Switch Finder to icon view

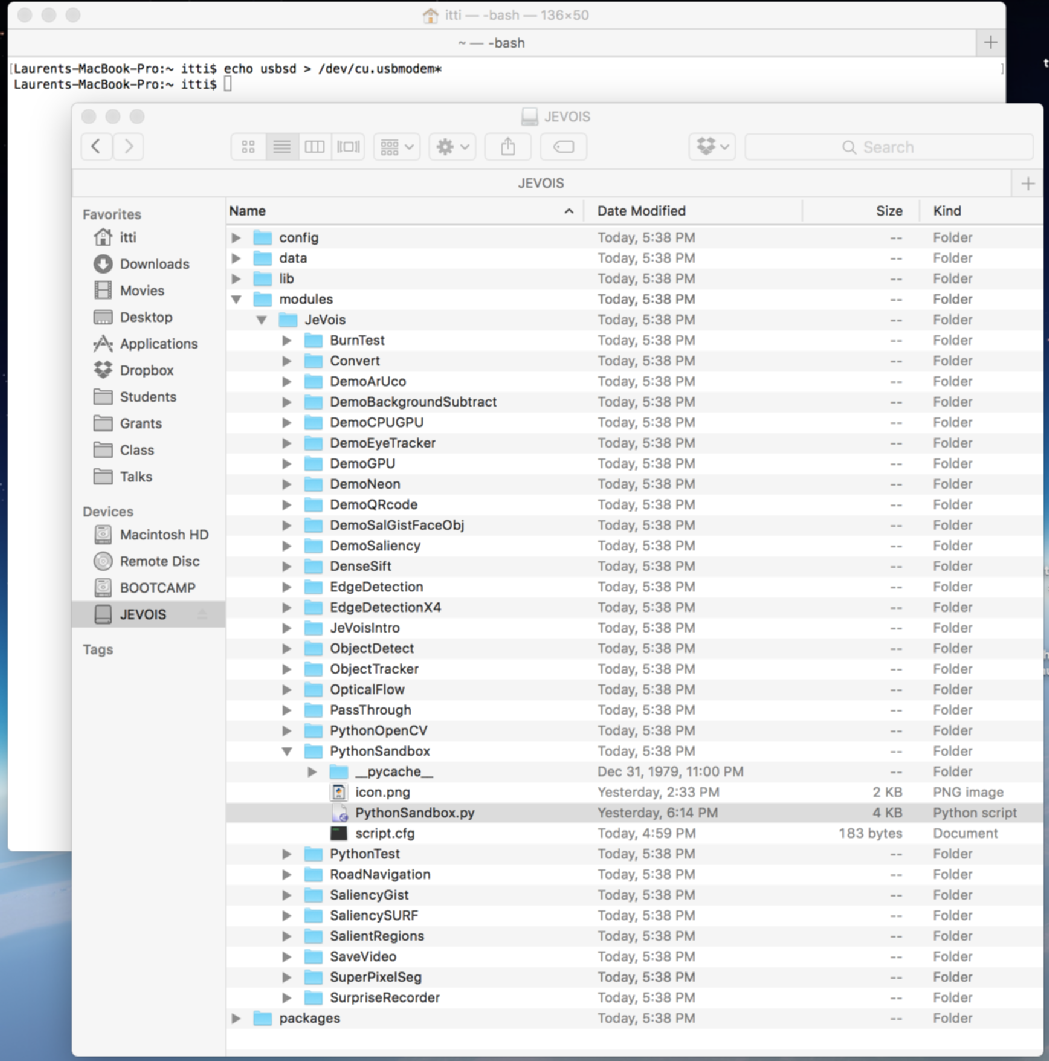tap(248, 147)
